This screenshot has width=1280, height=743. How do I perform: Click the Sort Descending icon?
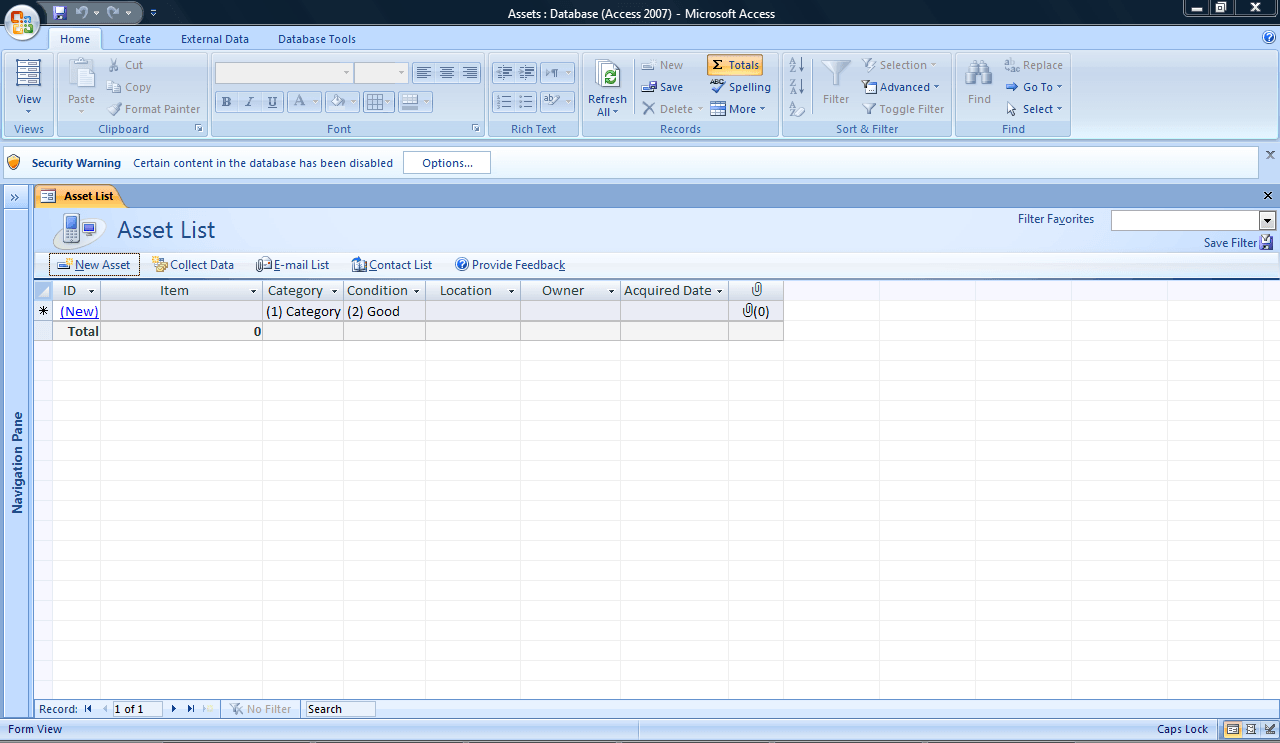pyautogui.click(x=797, y=87)
